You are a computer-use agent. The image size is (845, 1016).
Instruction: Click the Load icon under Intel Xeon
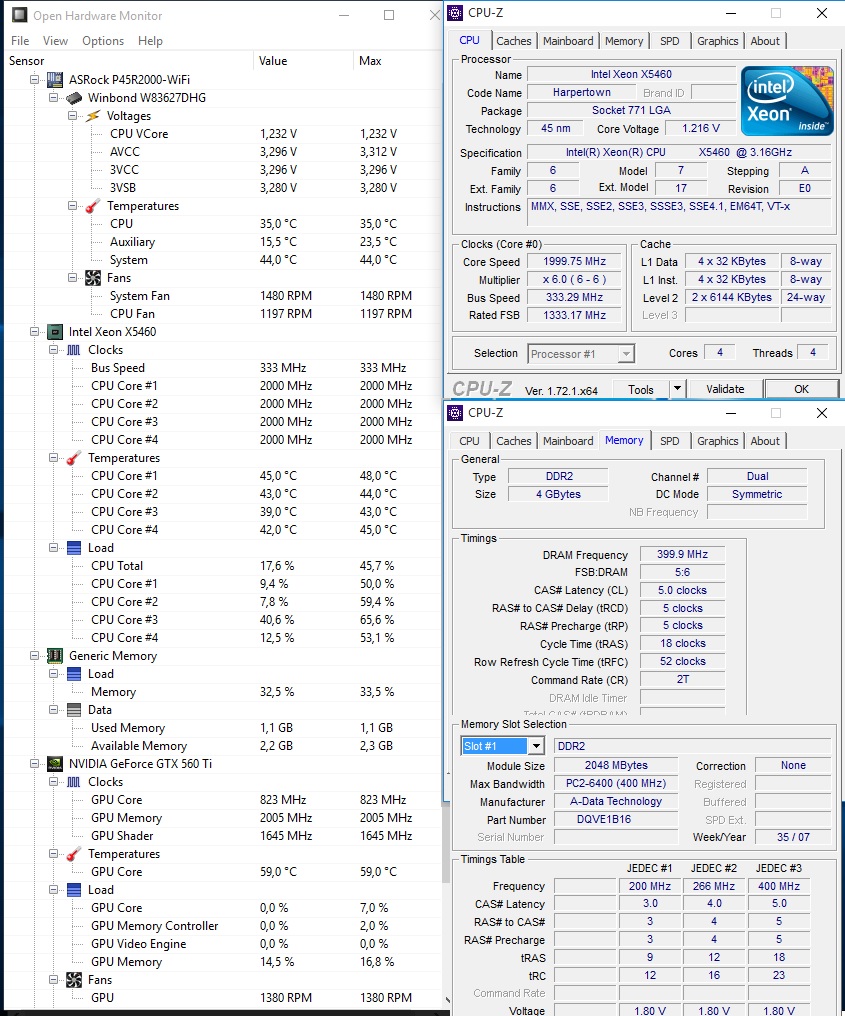point(74,548)
